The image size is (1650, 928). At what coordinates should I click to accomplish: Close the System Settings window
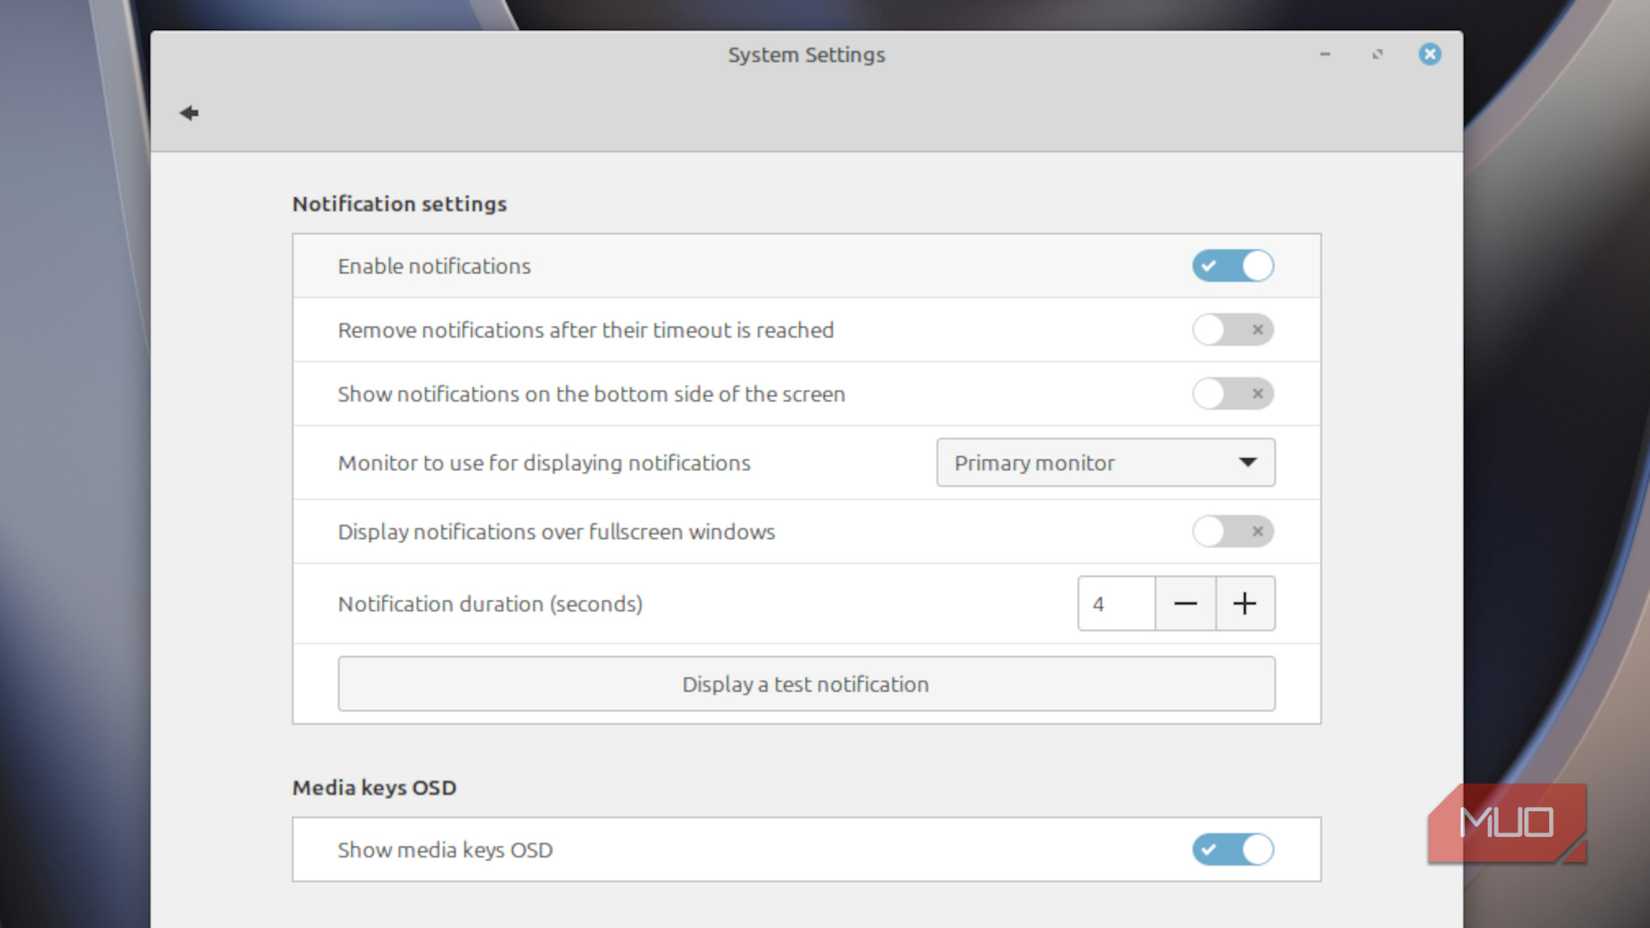click(1430, 54)
